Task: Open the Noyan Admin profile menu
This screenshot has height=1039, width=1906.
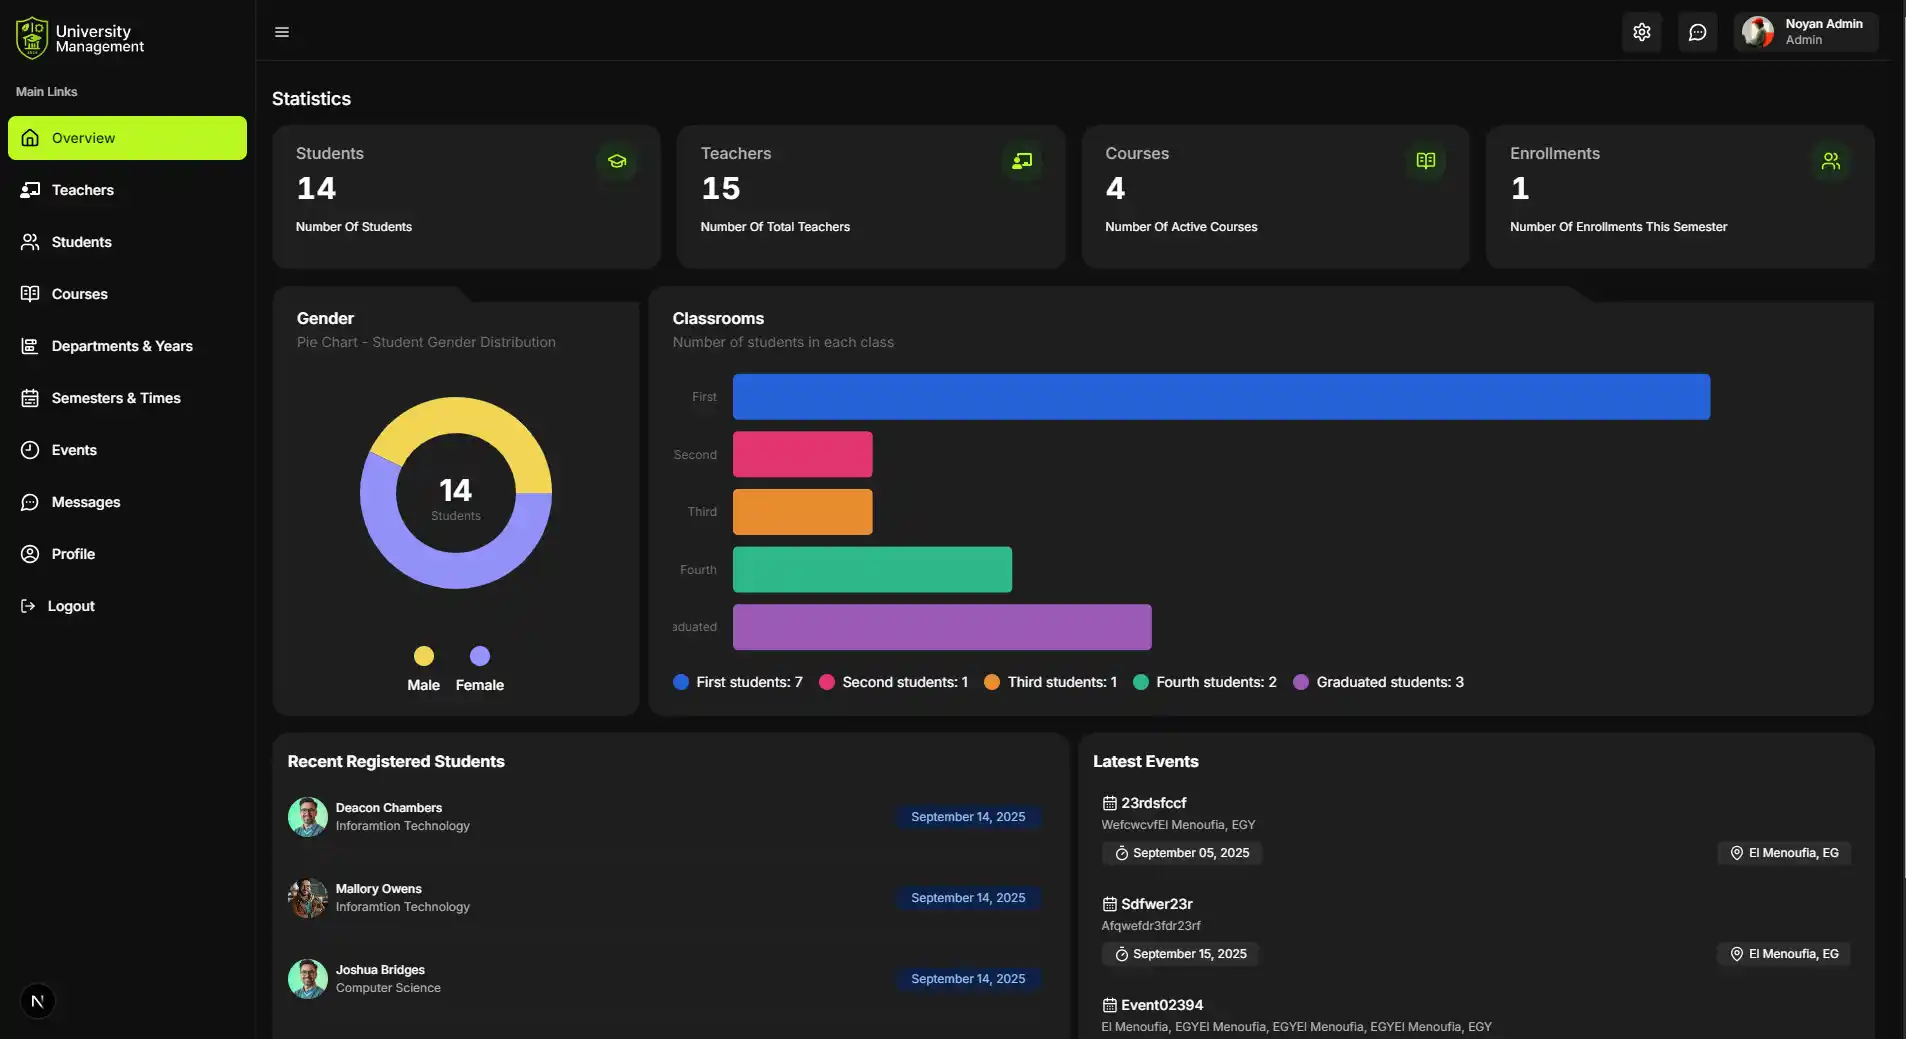Action: [x=1806, y=31]
